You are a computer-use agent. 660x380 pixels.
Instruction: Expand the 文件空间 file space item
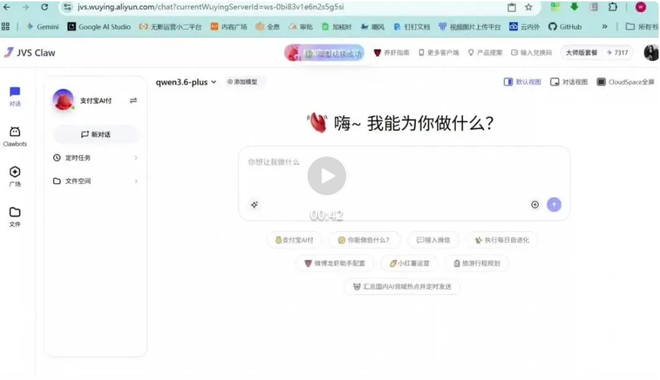coord(96,181)
